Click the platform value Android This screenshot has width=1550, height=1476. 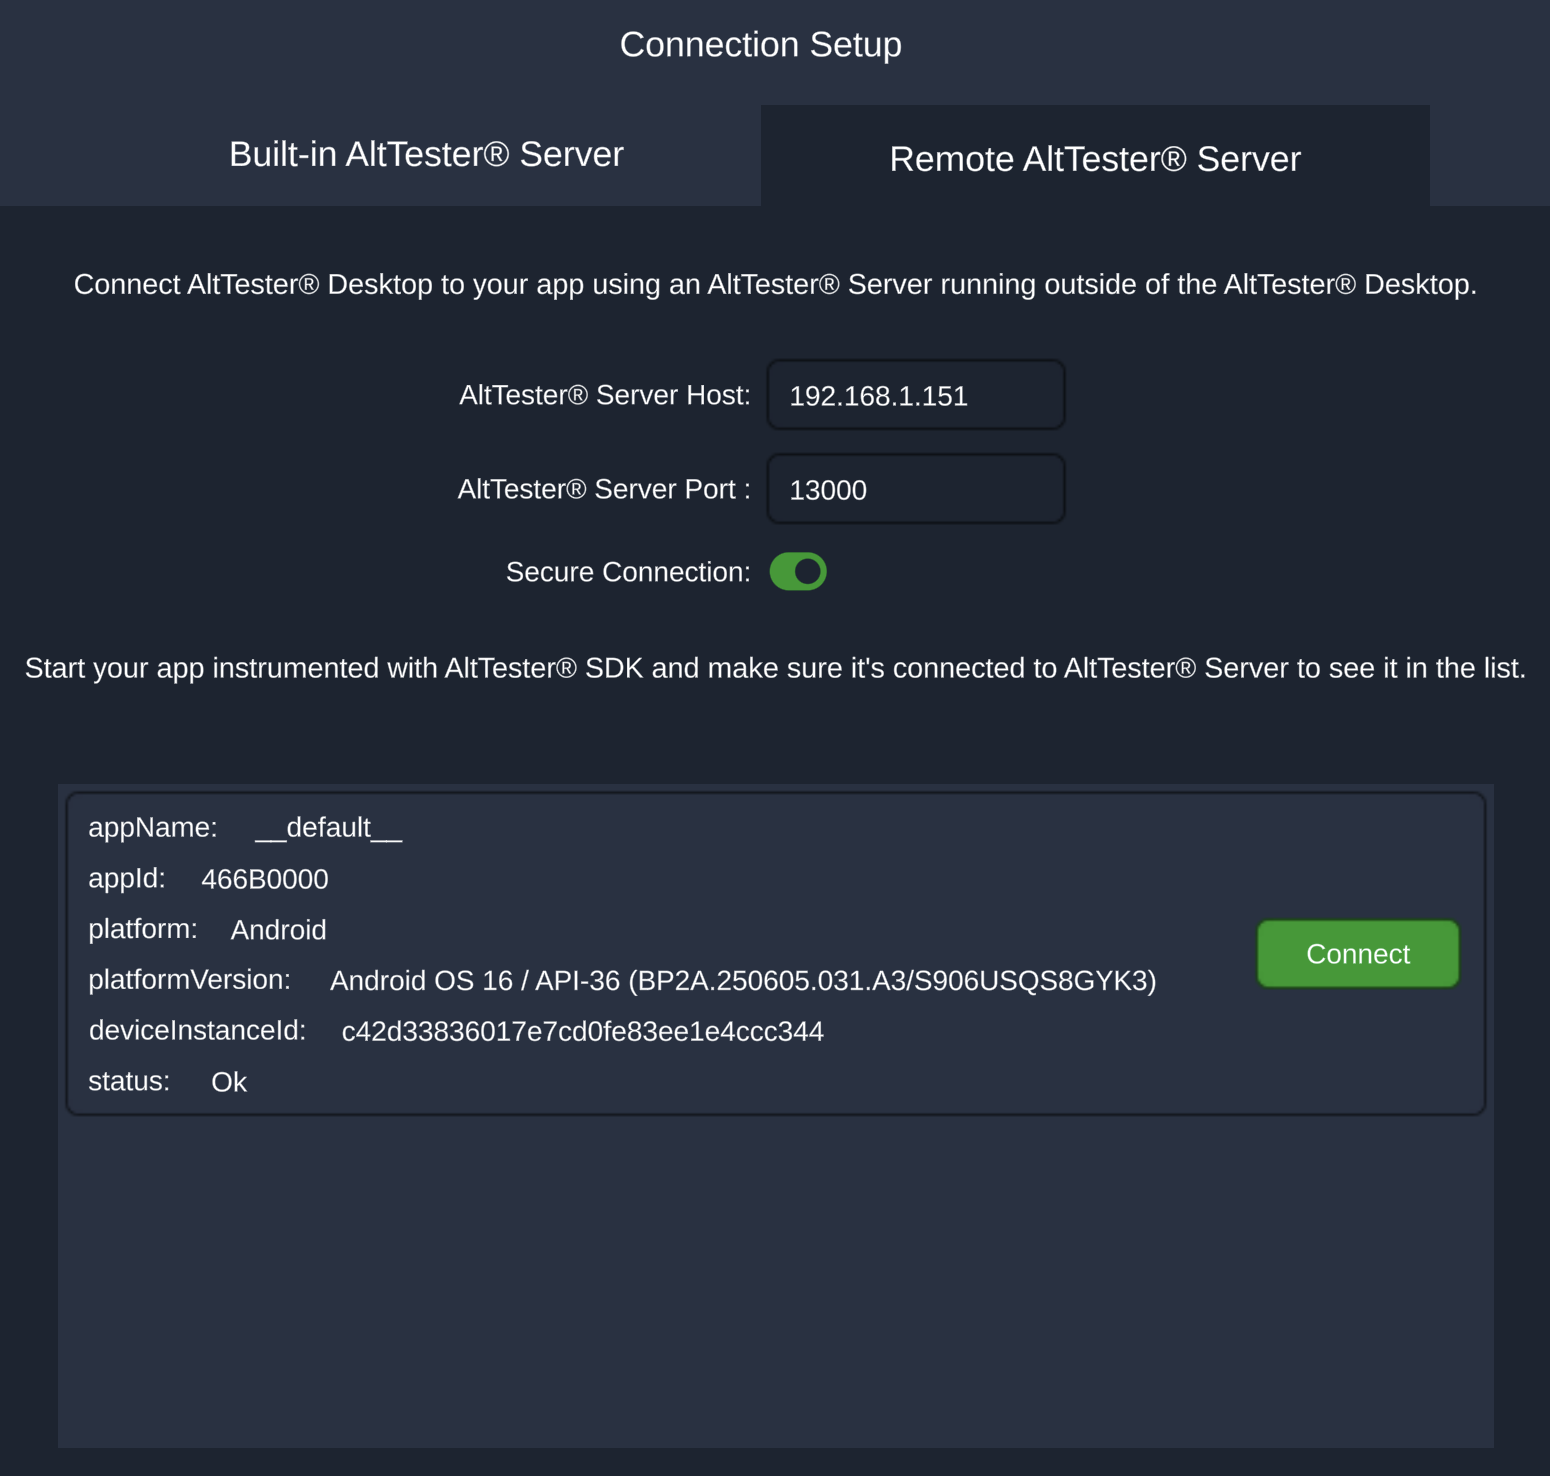(278, 930)
